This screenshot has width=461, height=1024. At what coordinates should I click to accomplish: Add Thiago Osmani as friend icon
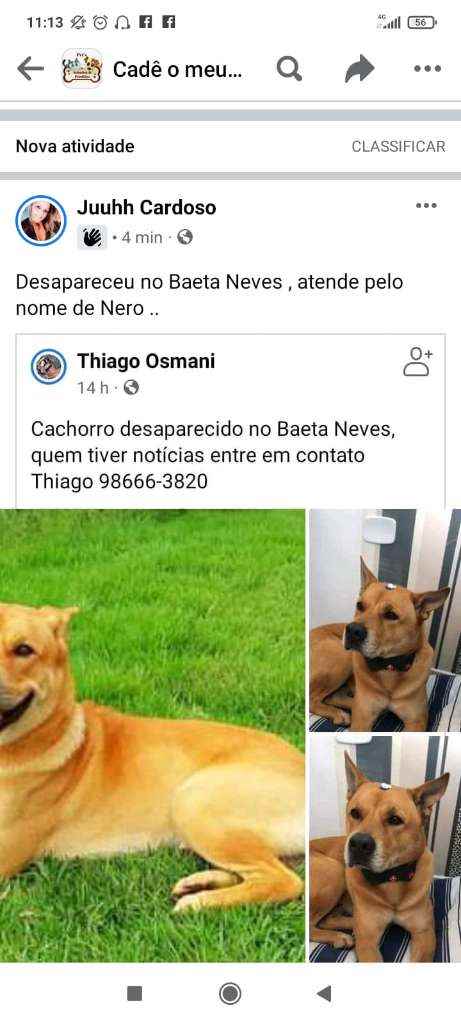coord(418,362)
